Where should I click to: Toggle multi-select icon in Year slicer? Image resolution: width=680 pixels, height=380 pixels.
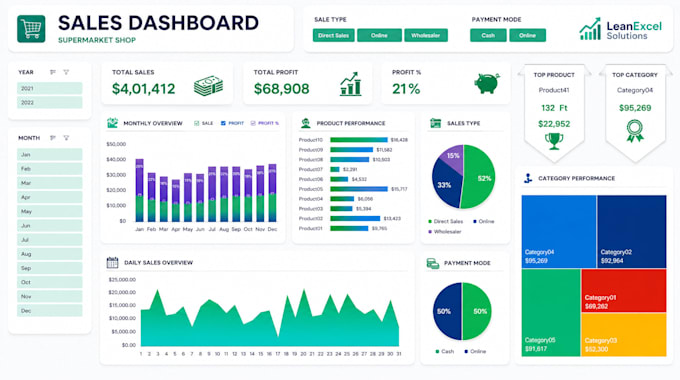(x=53, y=72)
